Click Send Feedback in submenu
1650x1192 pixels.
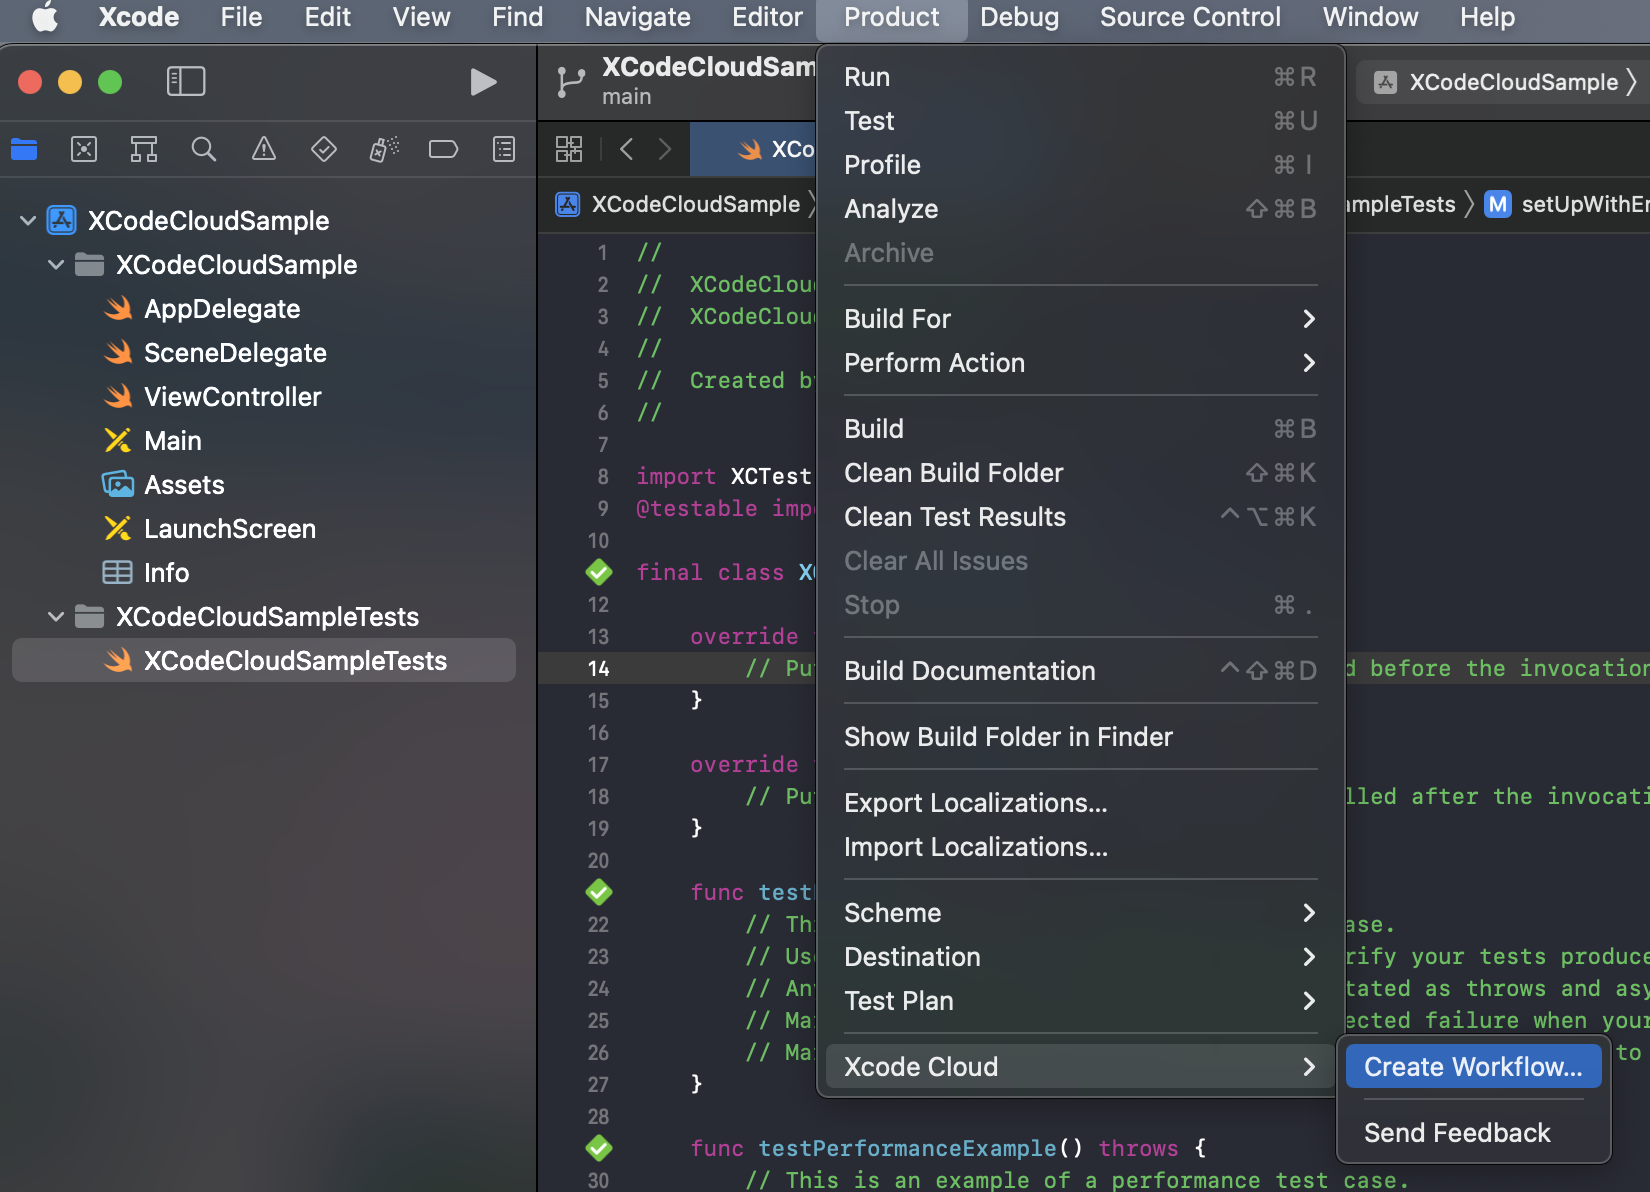[1473, 1133]
